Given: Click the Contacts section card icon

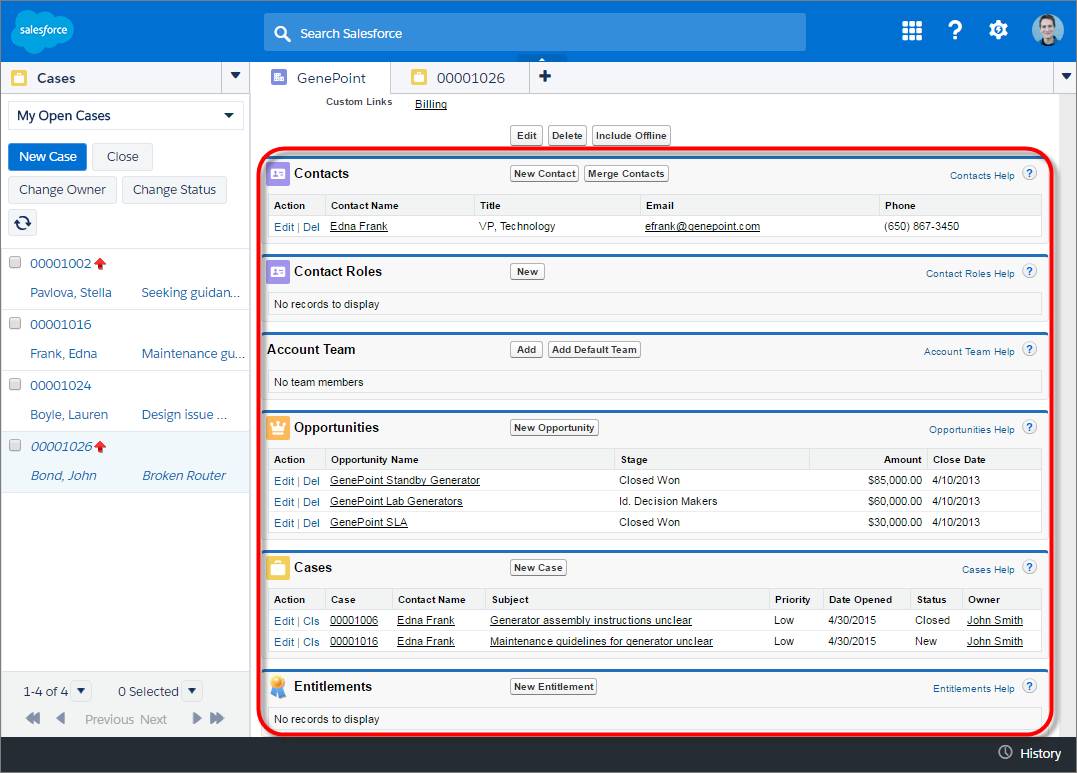Looking at the screenshot, I should [x=278, y=174].
